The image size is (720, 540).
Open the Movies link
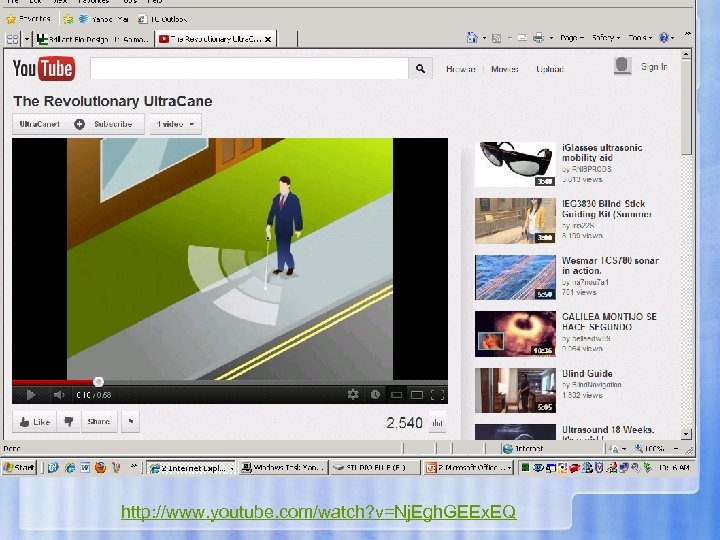pyautogui.click(x=505, y=69)
